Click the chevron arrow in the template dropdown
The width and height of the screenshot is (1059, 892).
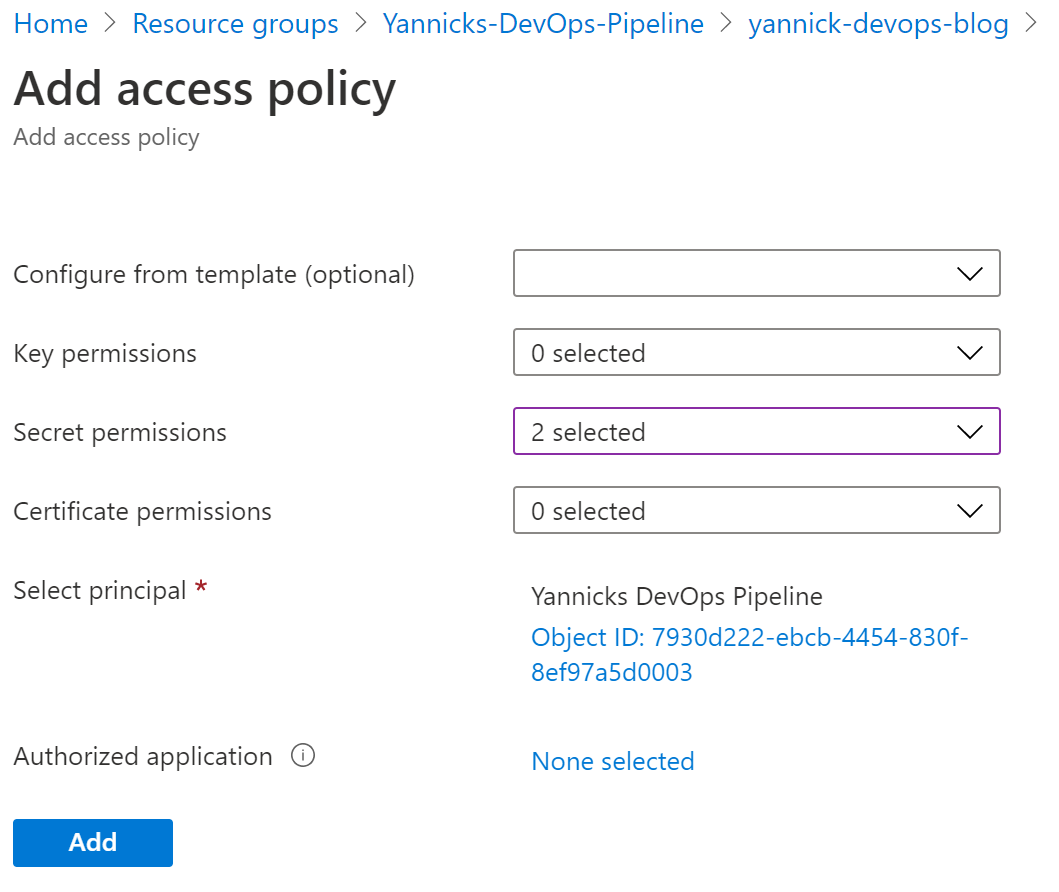pos(969,274)
